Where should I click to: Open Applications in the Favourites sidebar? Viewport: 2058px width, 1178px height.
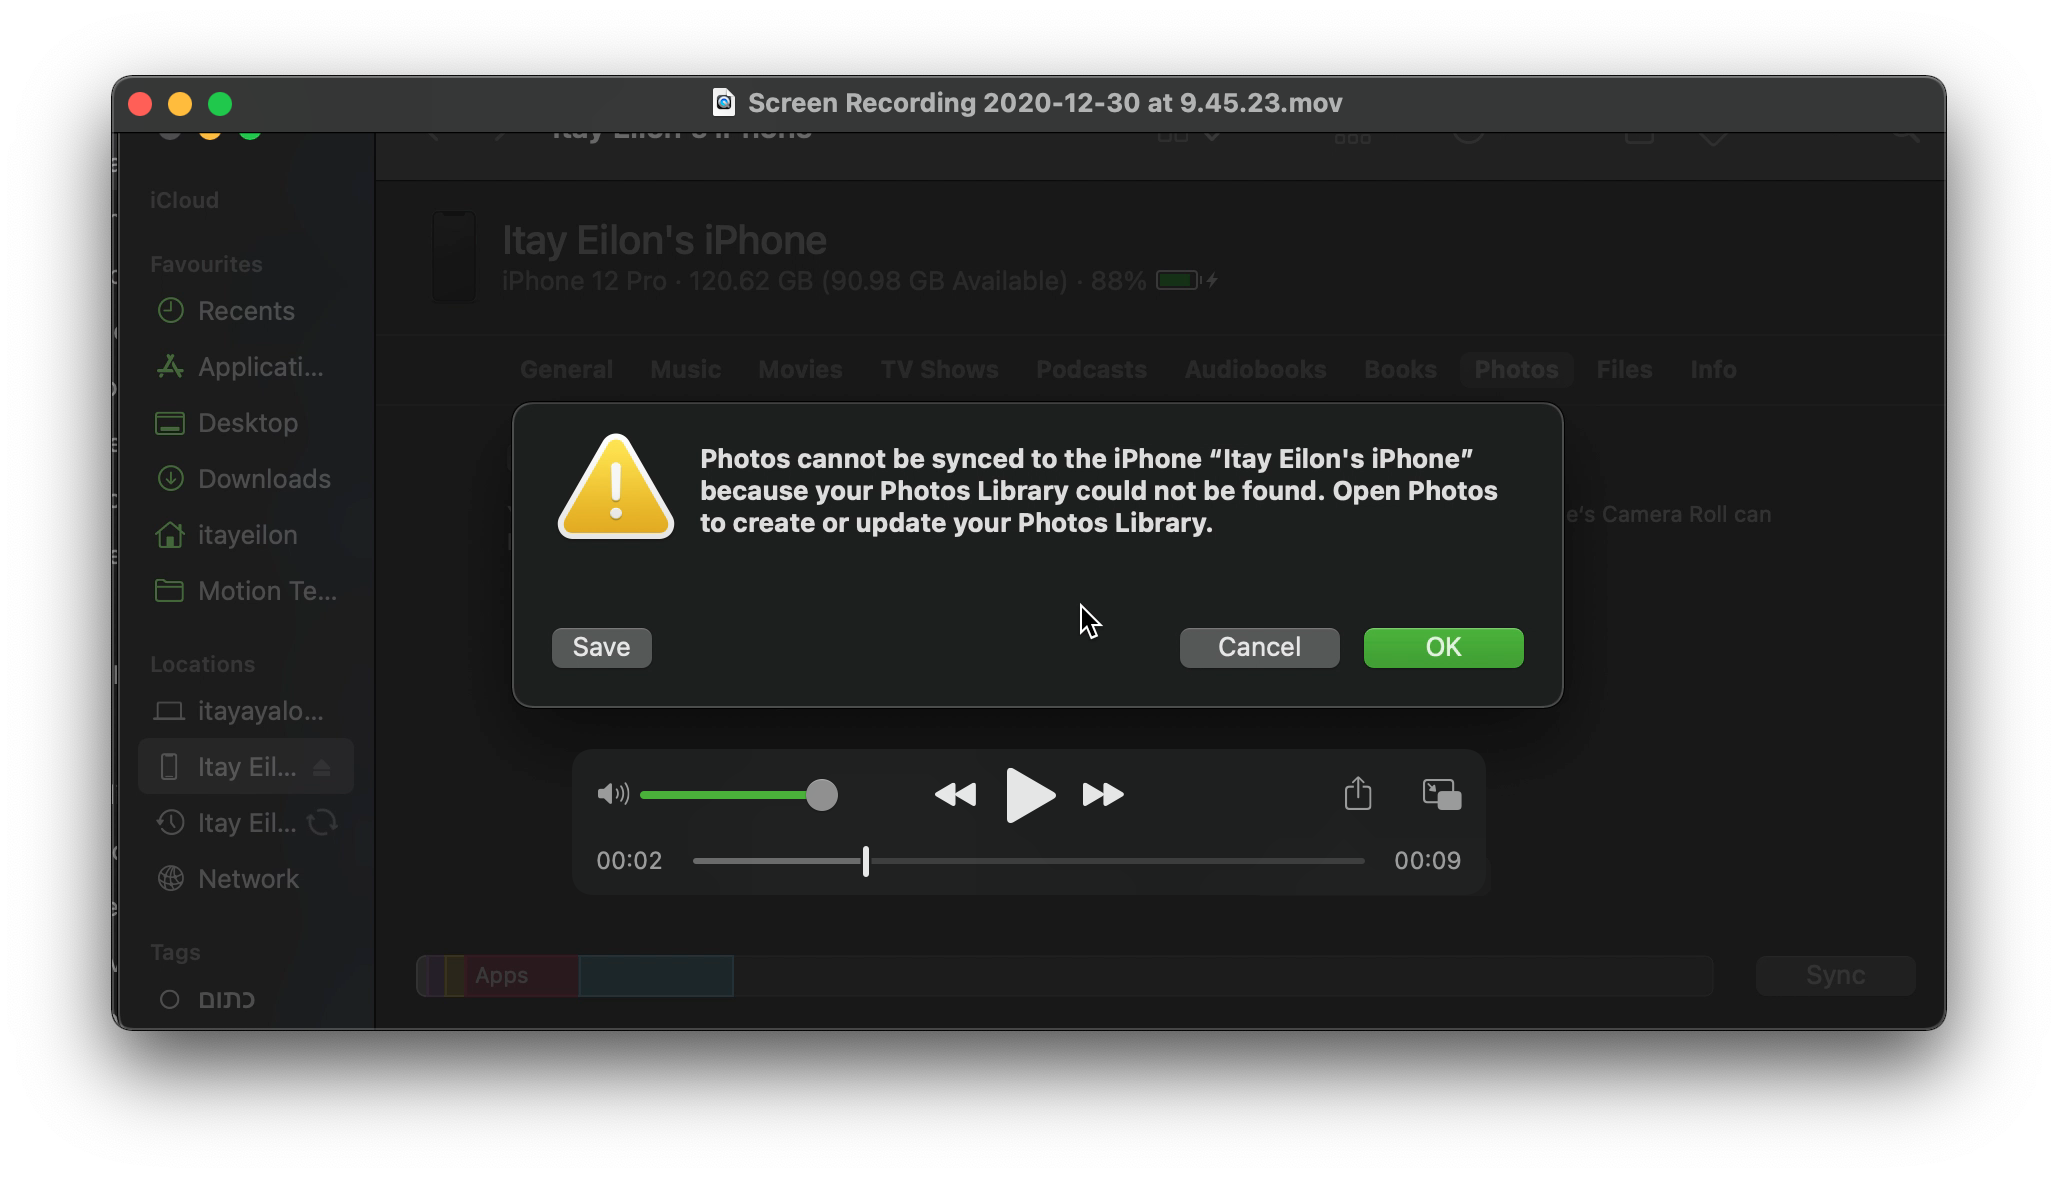260,367
